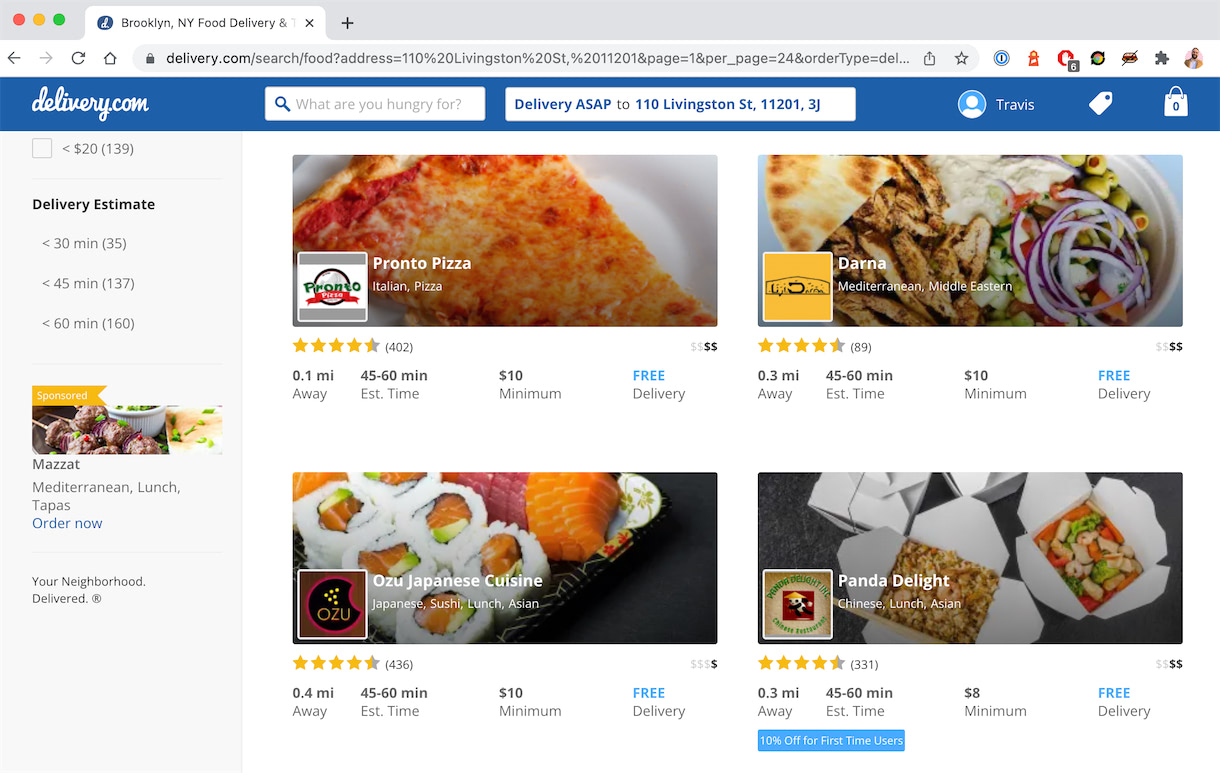Click Order now for Mazzat

(67, 523)
